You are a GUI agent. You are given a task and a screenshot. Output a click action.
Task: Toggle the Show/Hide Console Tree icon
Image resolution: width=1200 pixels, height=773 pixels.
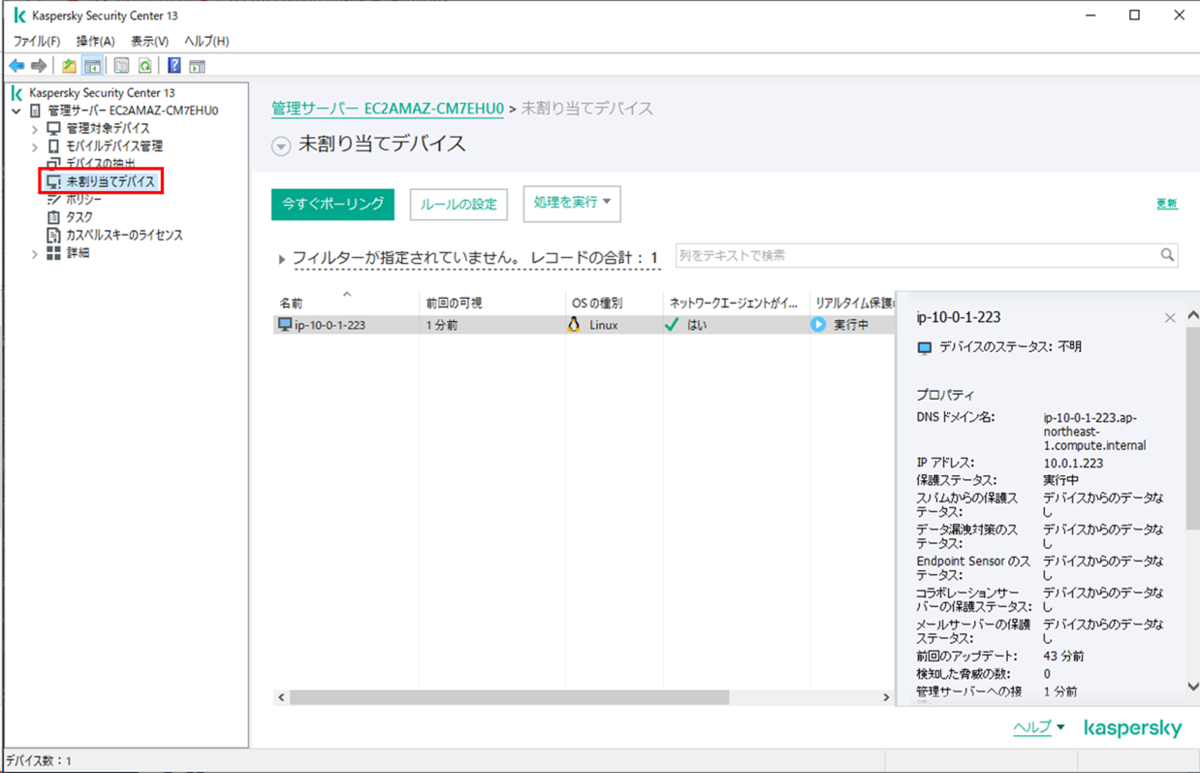click(91, 66)
